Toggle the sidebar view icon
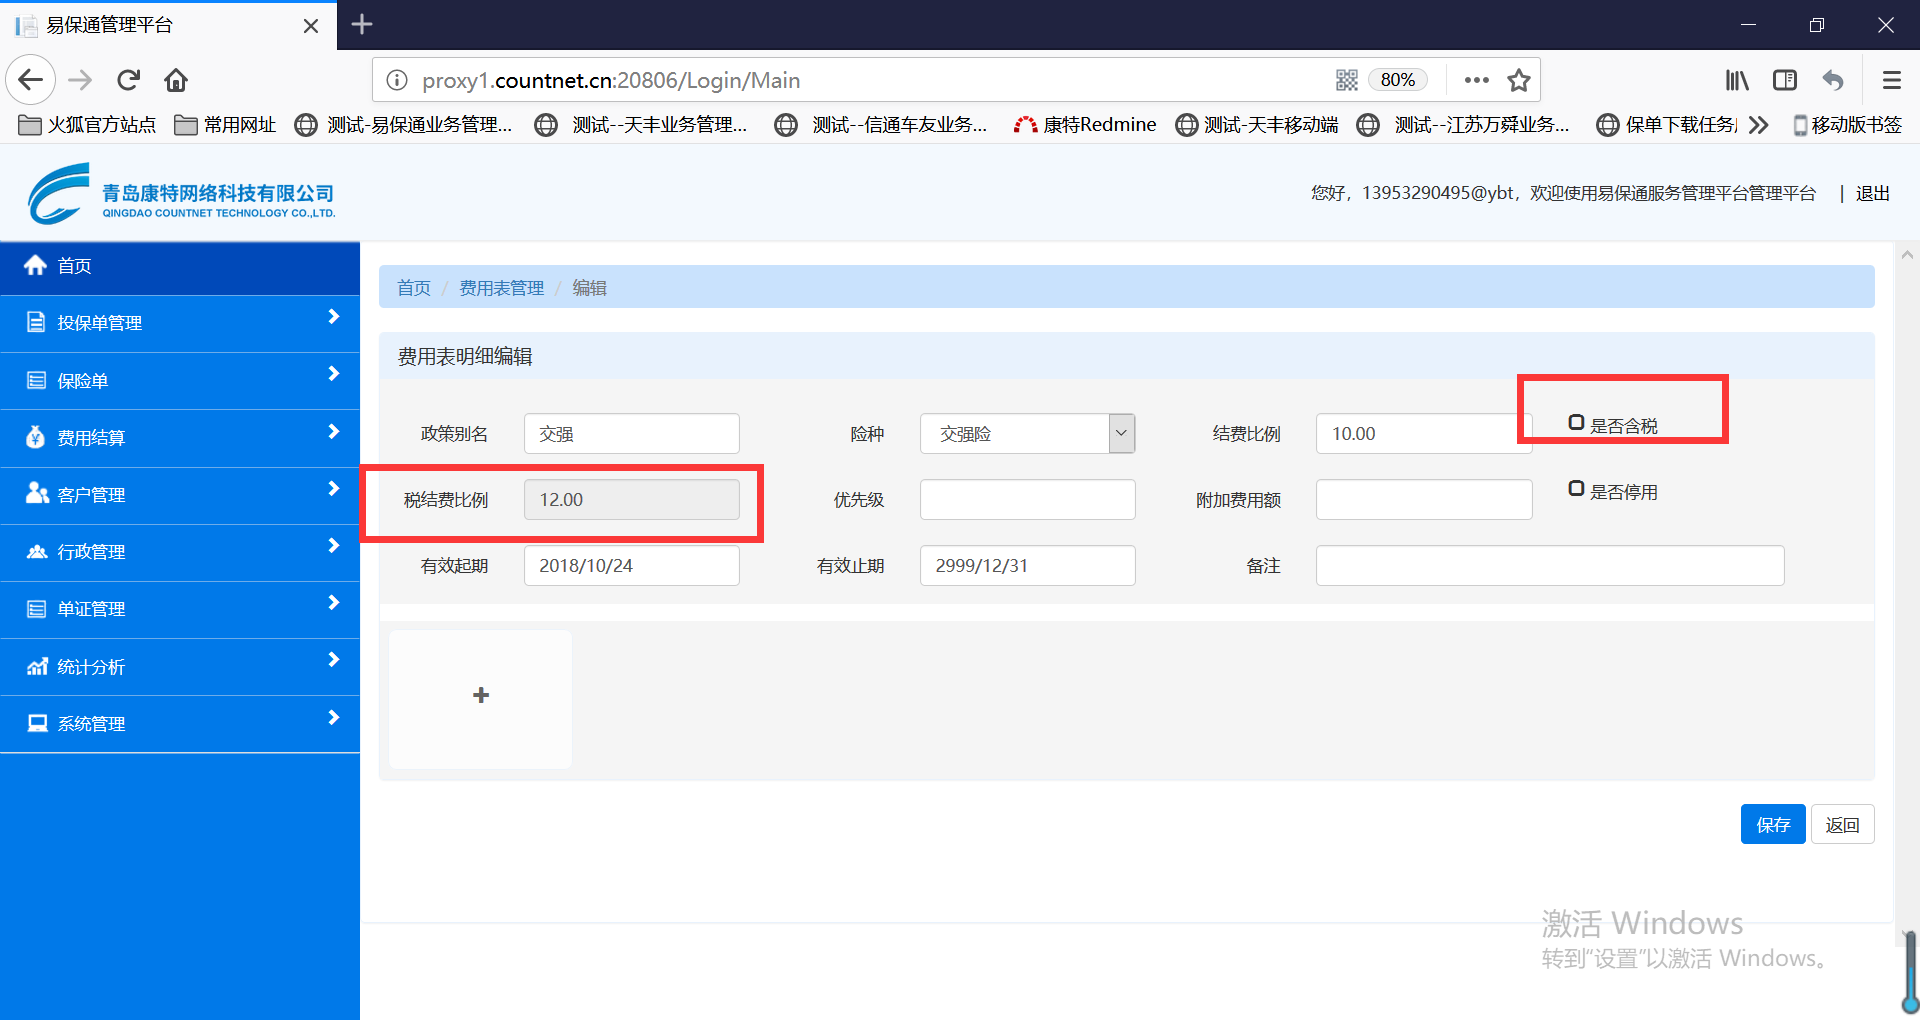The image size is (1920, 1020). click(x=1785, y=80)
